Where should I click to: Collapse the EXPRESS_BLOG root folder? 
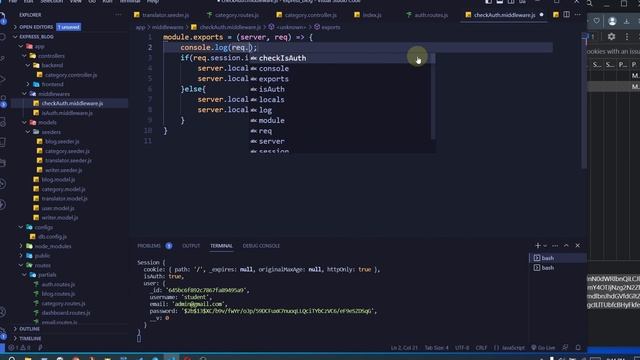[36, 37]
